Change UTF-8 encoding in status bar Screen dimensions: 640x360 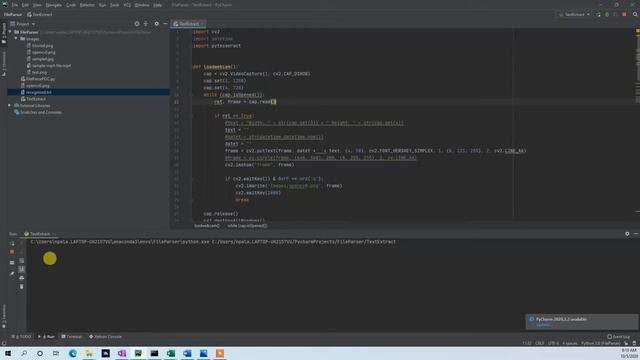553,343
